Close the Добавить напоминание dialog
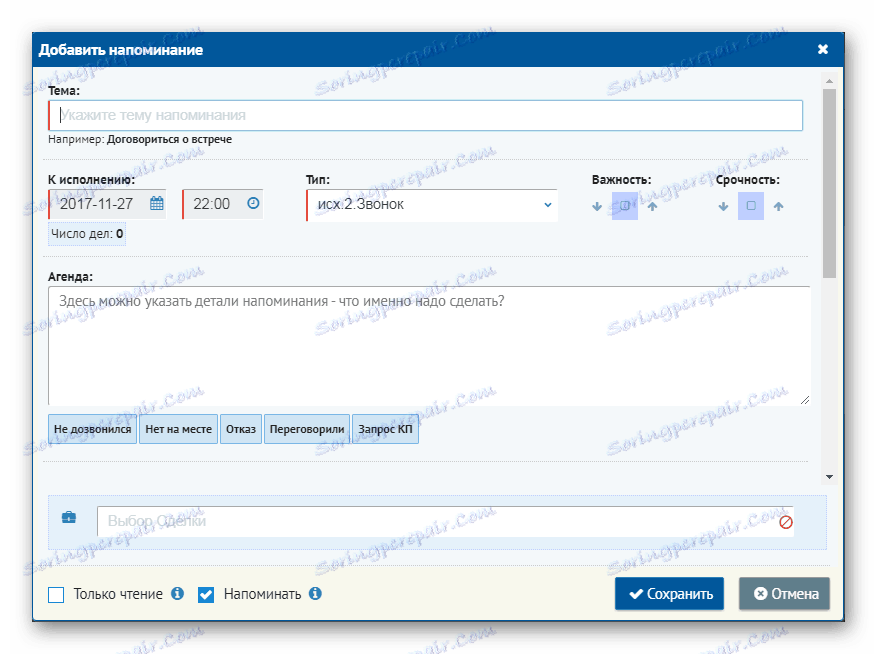 coord(823,49)
